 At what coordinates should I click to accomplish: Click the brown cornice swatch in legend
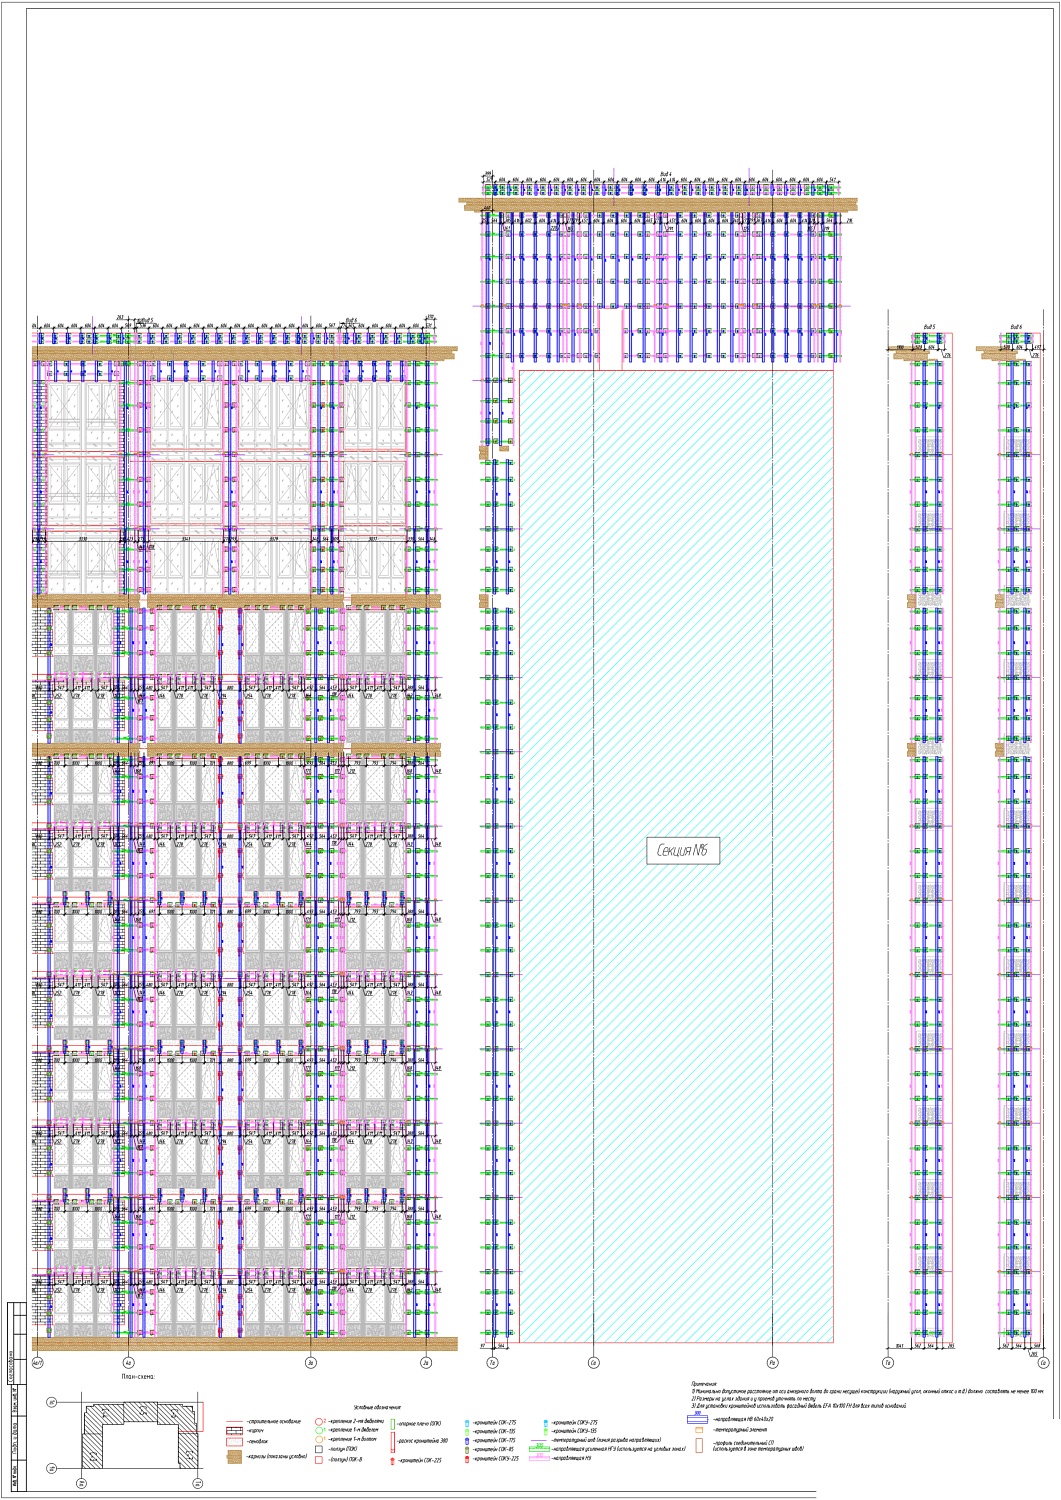(233, 1457)
